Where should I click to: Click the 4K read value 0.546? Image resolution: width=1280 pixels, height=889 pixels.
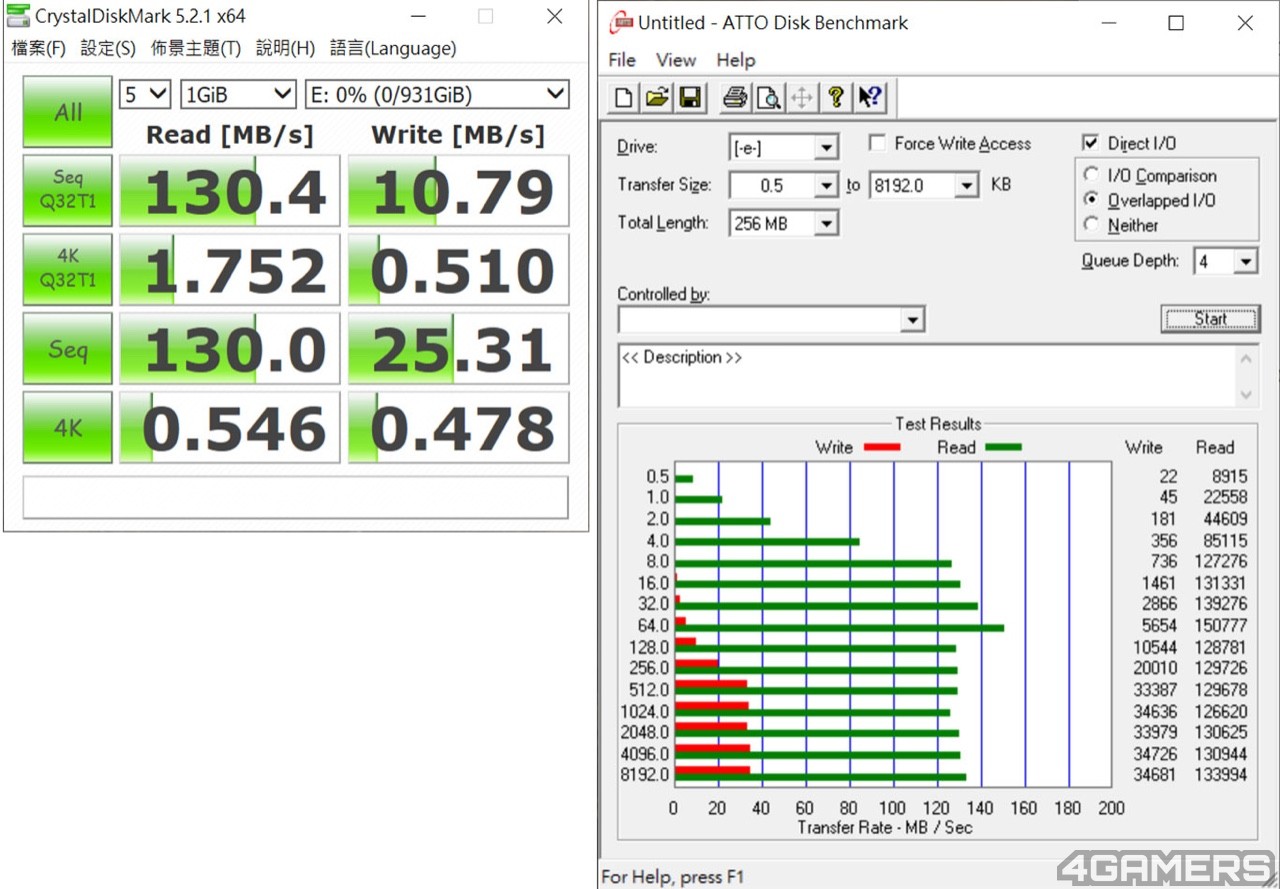tap(230, 427)
